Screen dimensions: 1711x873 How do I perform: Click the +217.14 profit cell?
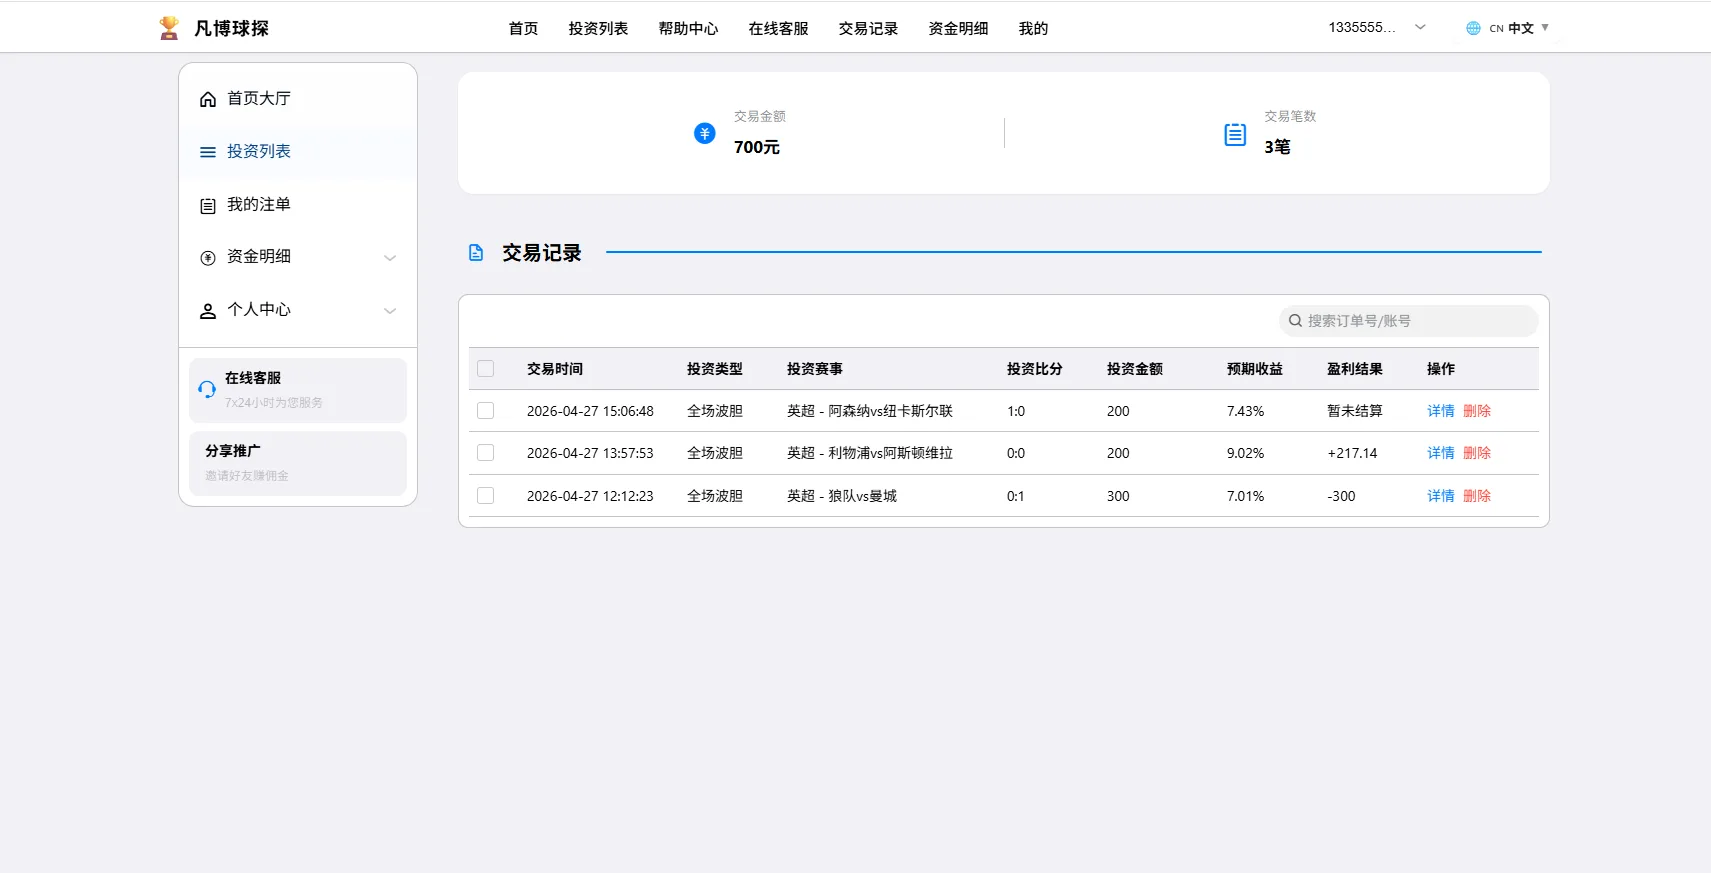pyautogui.click(x=1352, y=453)
